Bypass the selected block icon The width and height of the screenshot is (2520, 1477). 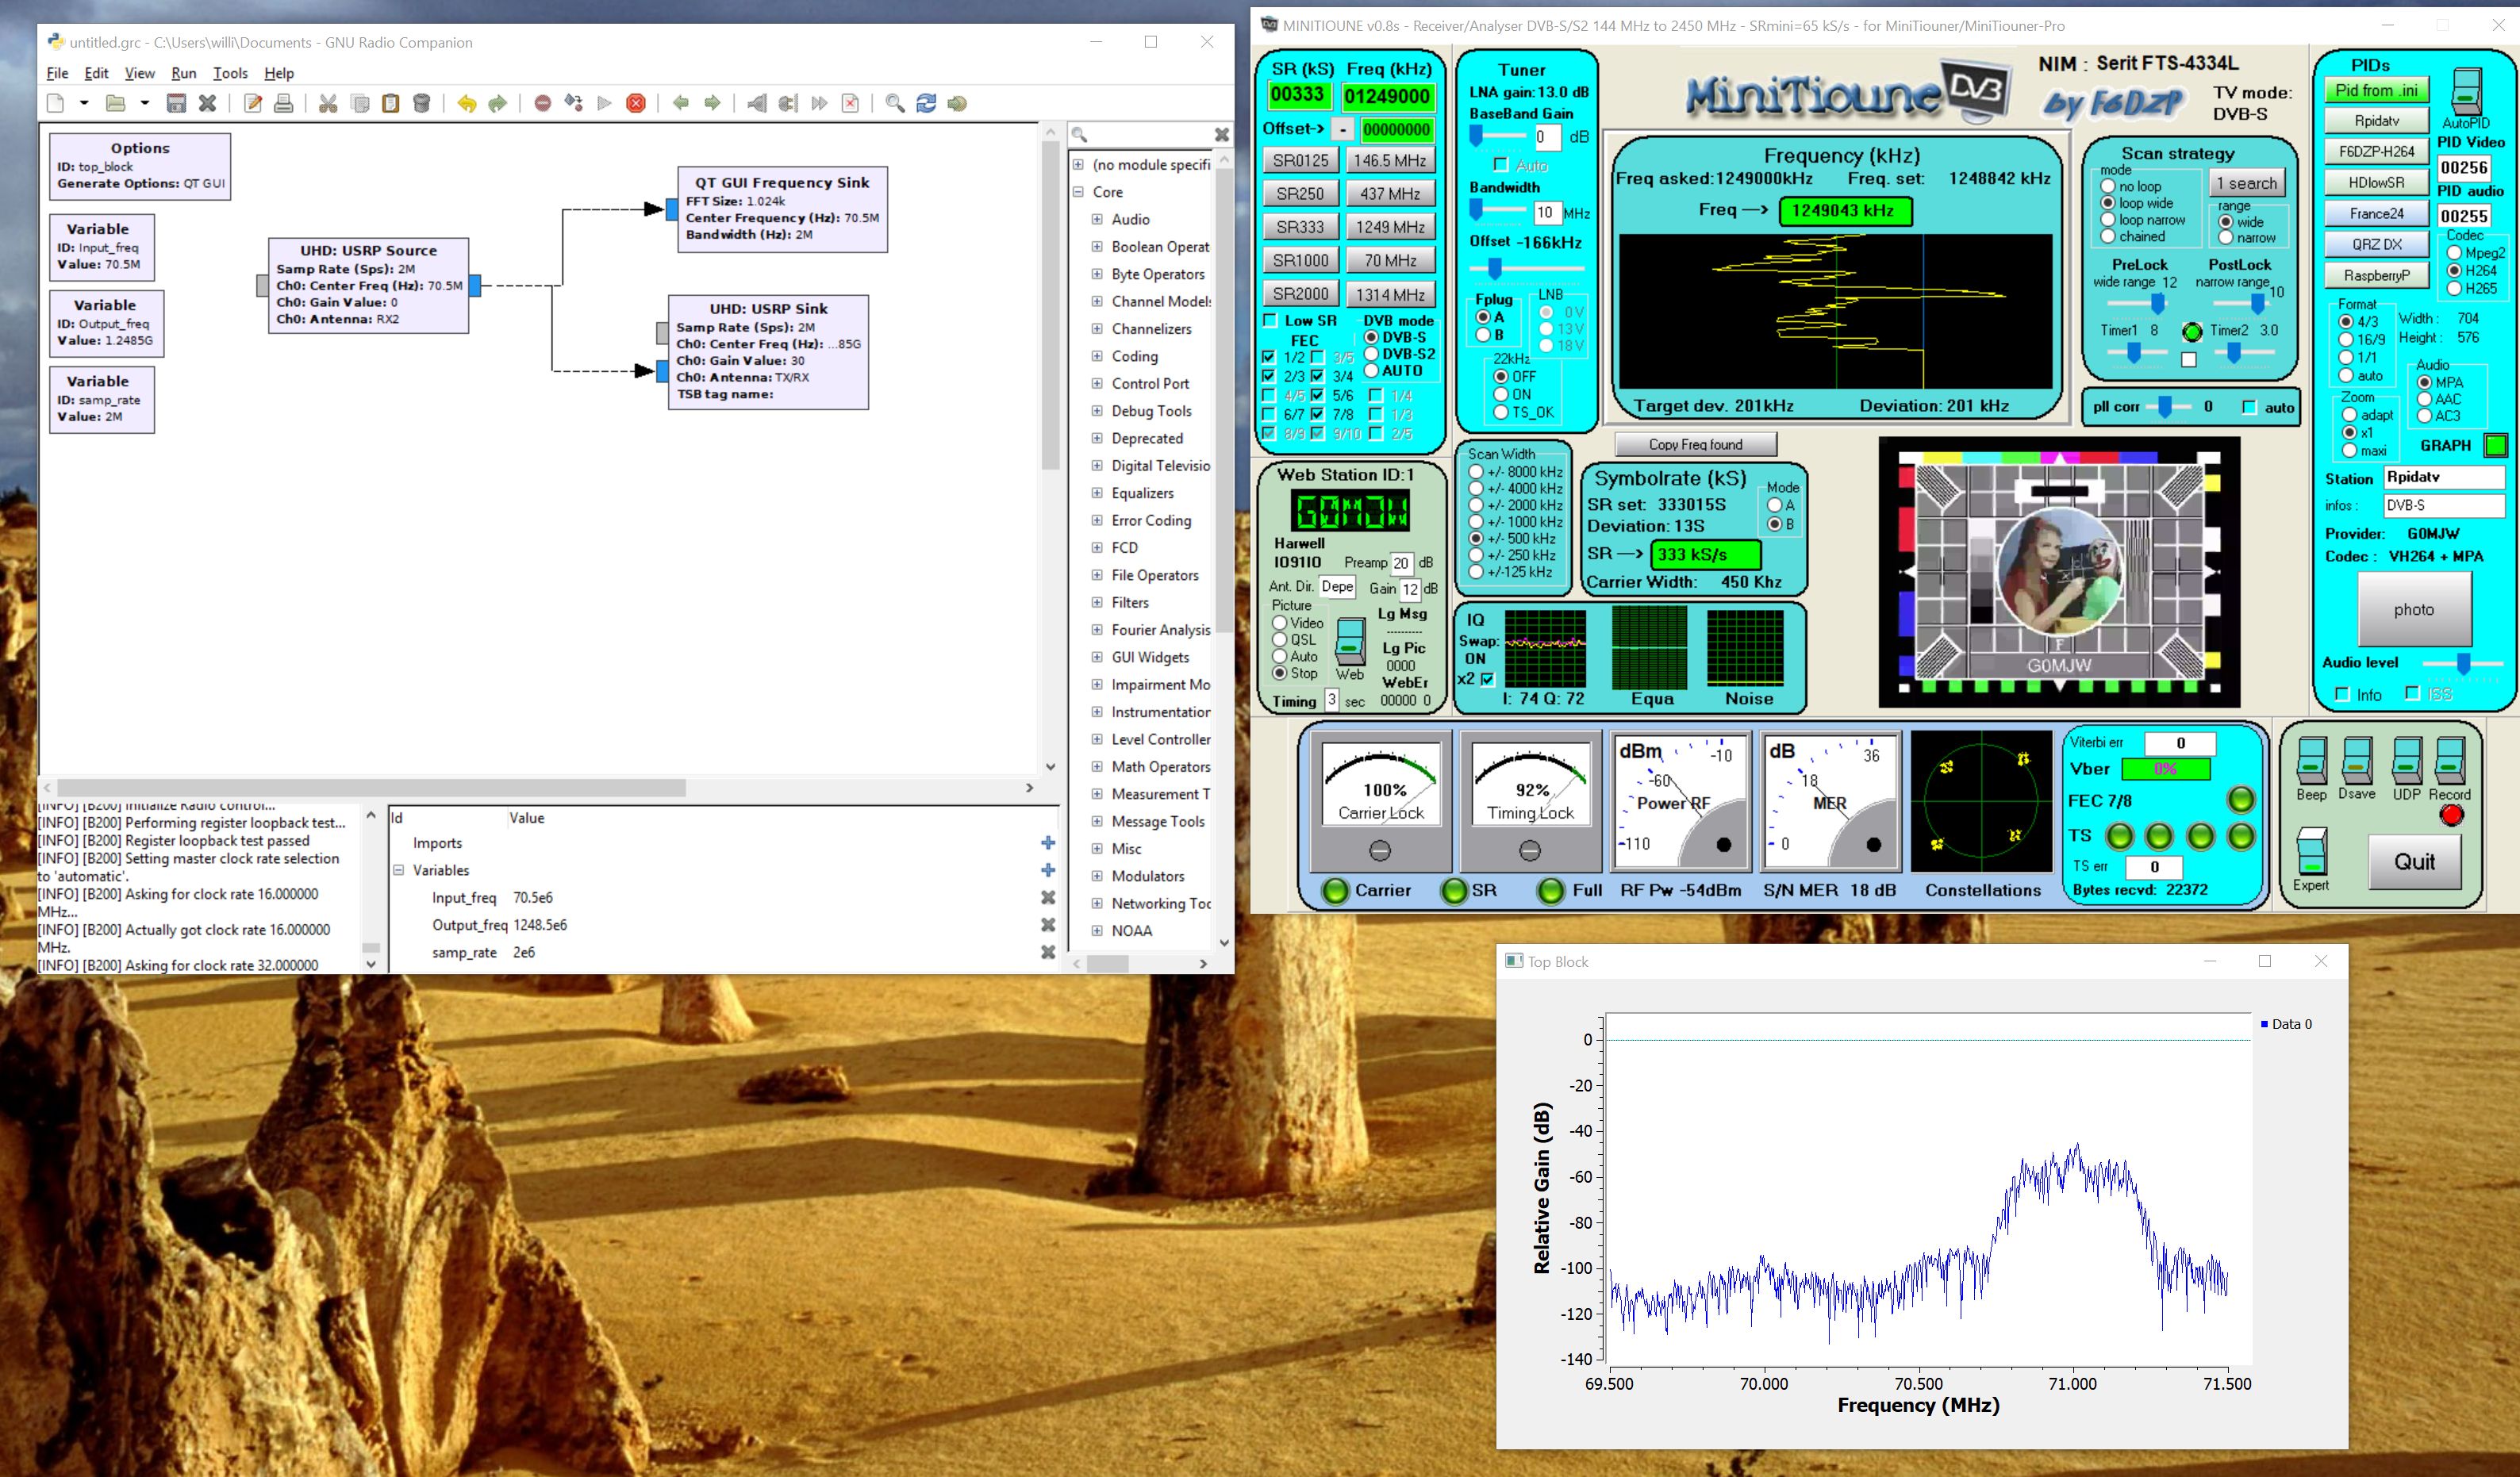point(819,103)
